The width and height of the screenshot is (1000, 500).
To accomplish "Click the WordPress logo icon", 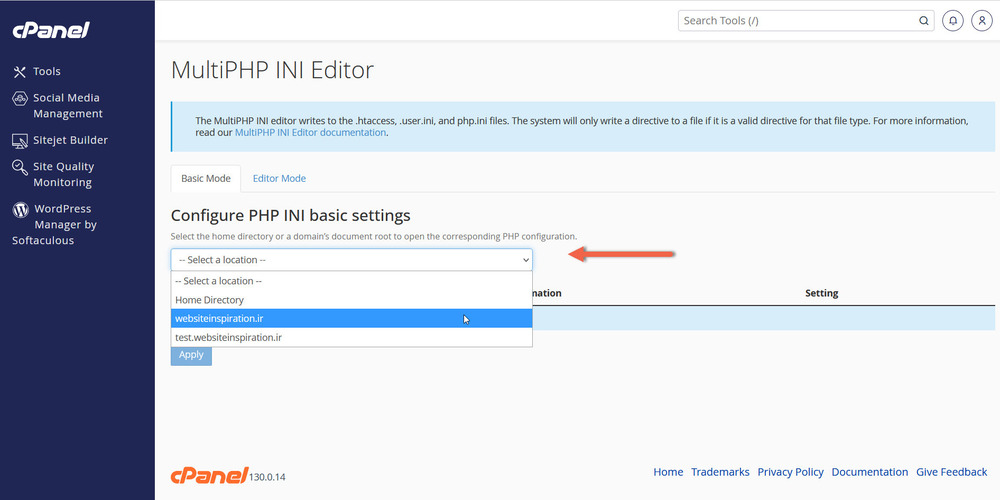I will [20, 209].
